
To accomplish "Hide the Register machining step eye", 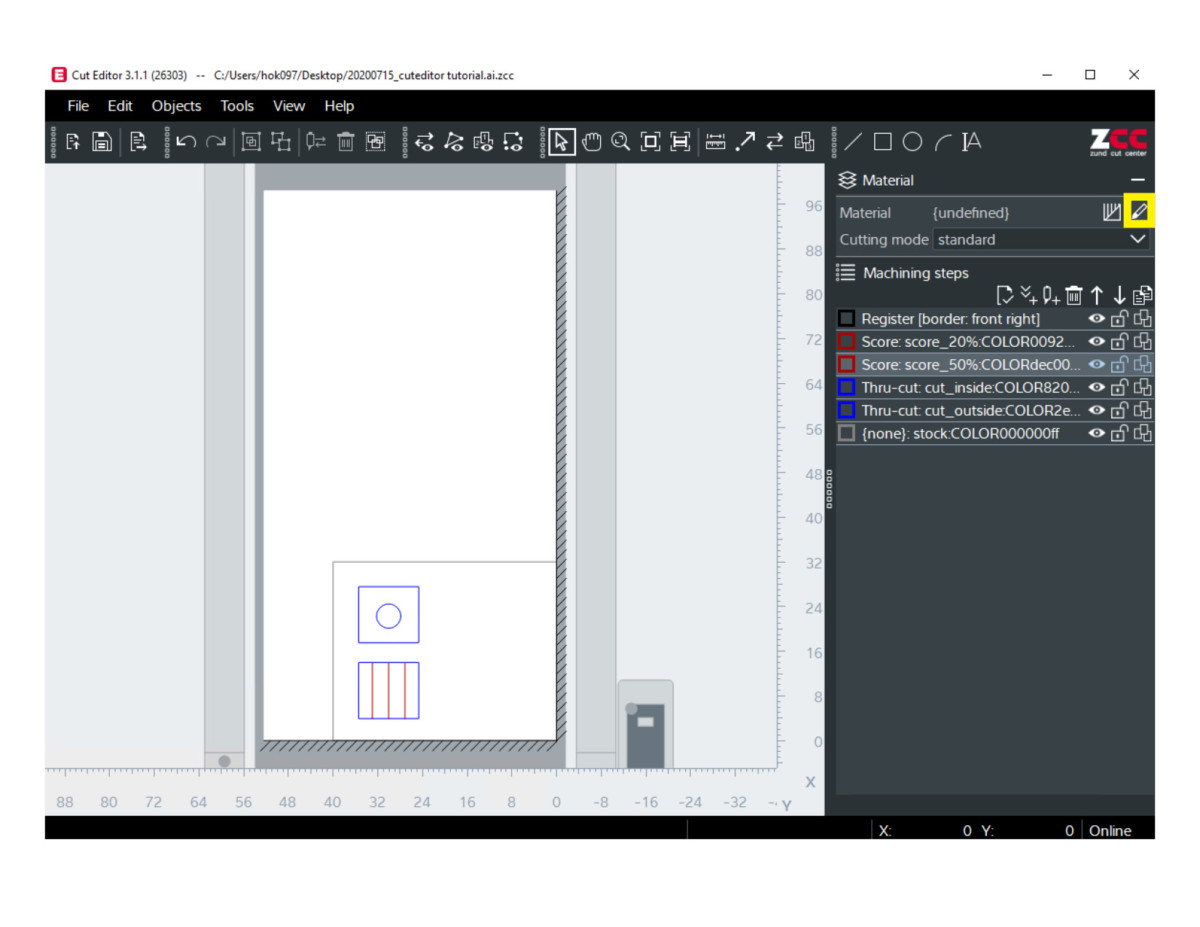I will pyautogui.click(x=1097, y=319).
